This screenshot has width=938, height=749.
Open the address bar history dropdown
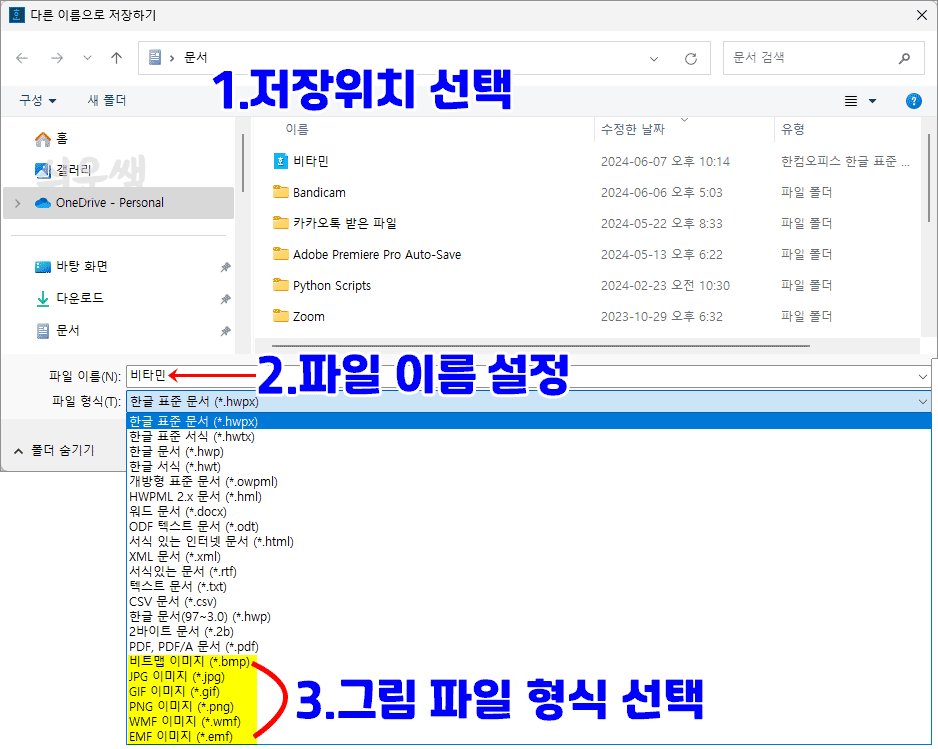coord(654,58)
